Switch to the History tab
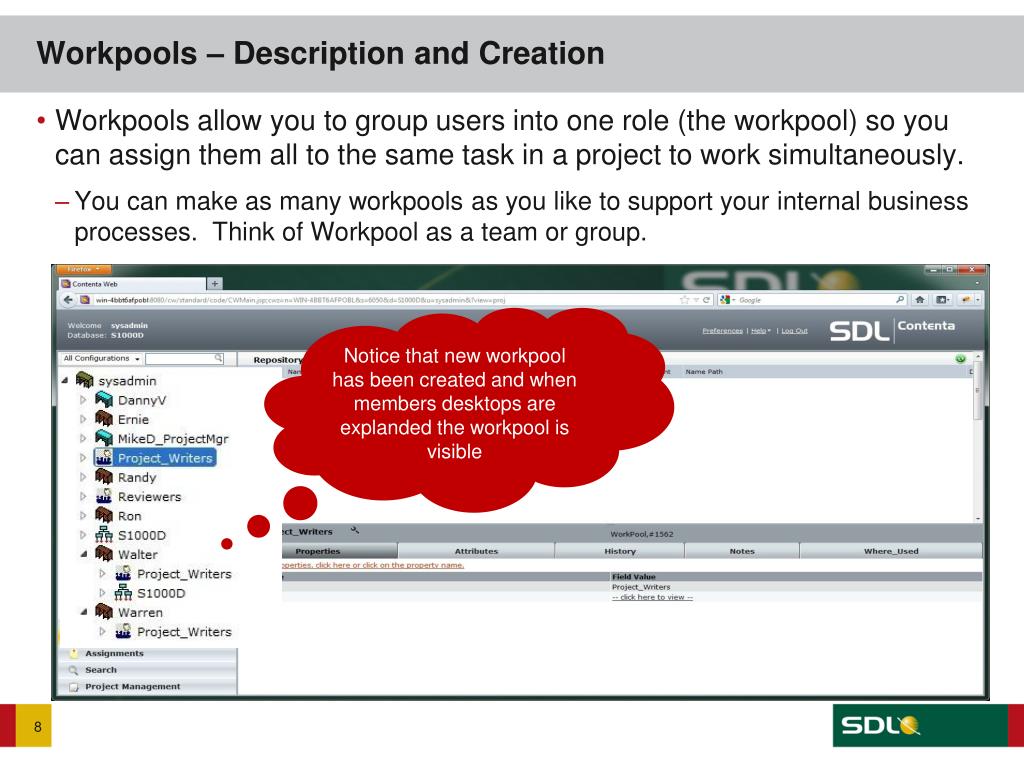This screenshot has height=768, width=1024. click(x=620, y=551)
